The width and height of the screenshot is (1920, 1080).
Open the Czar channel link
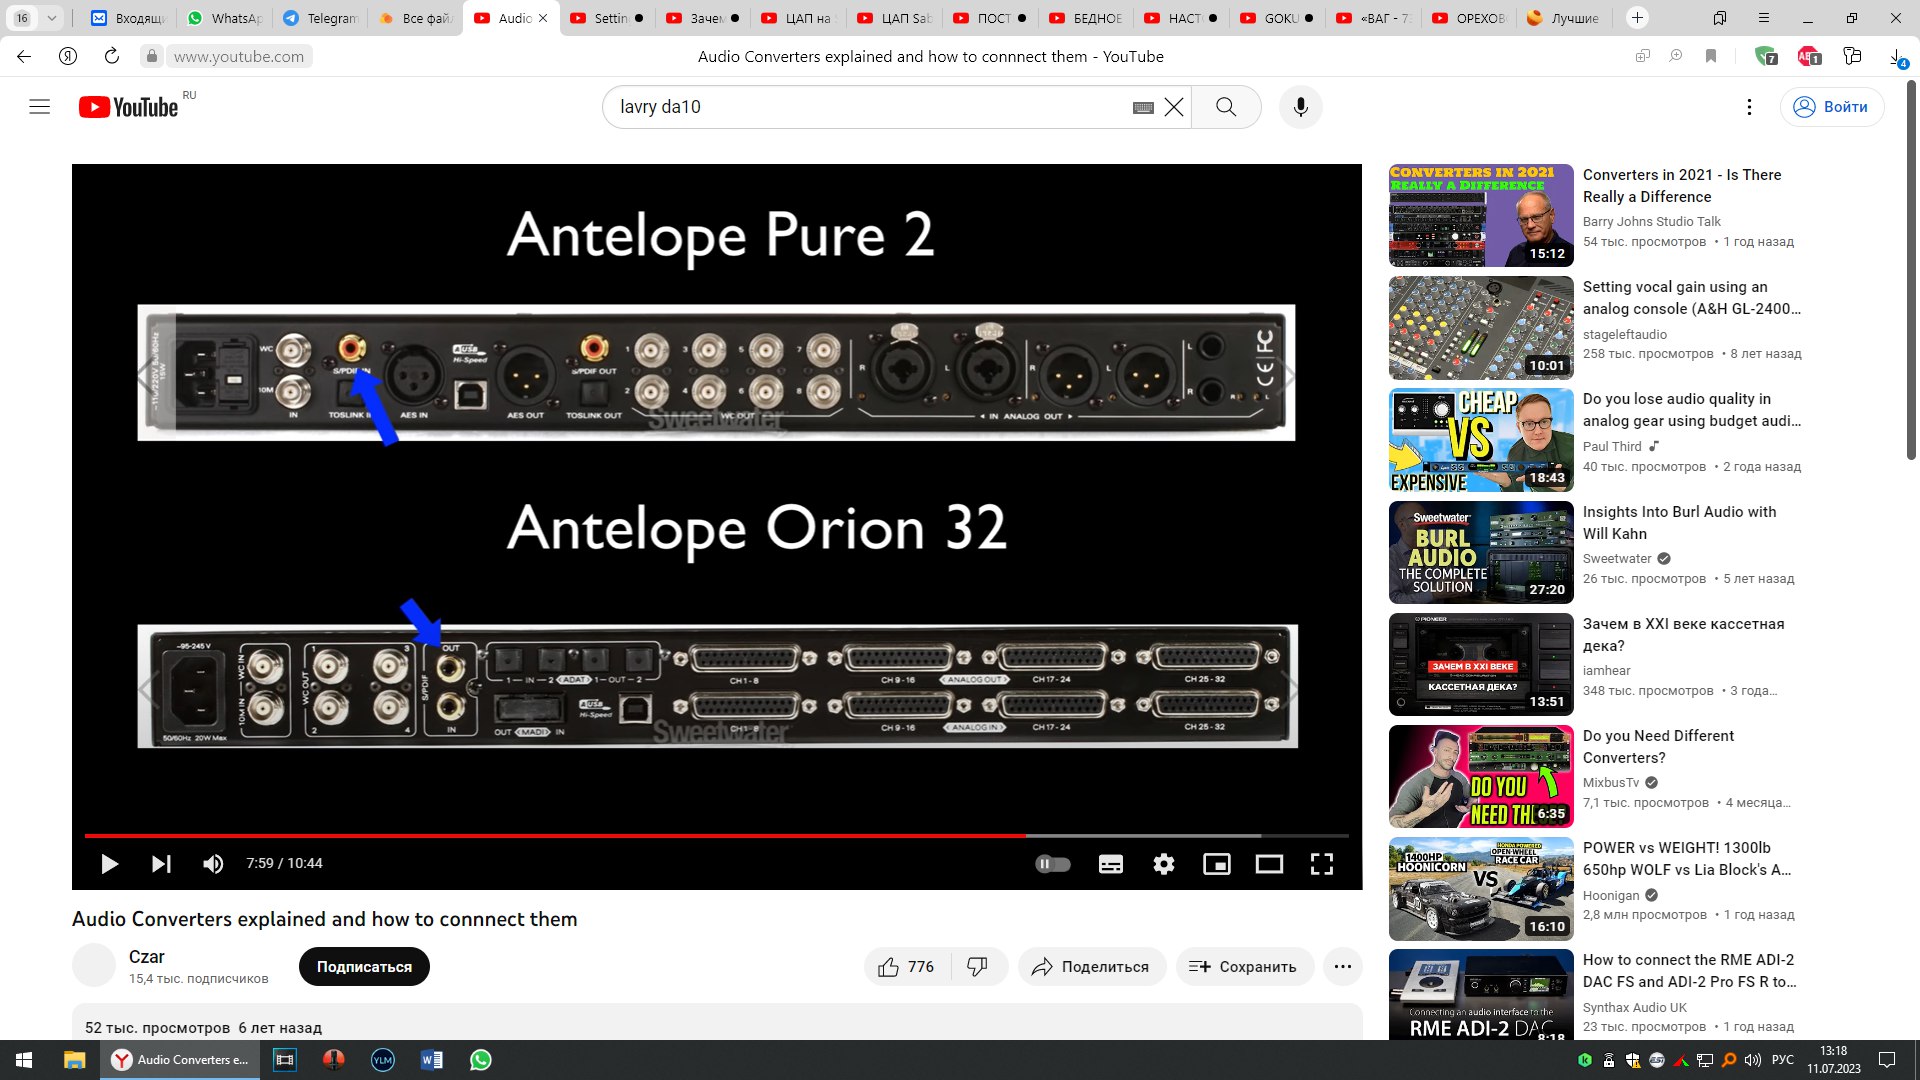(x=147, y=957)
